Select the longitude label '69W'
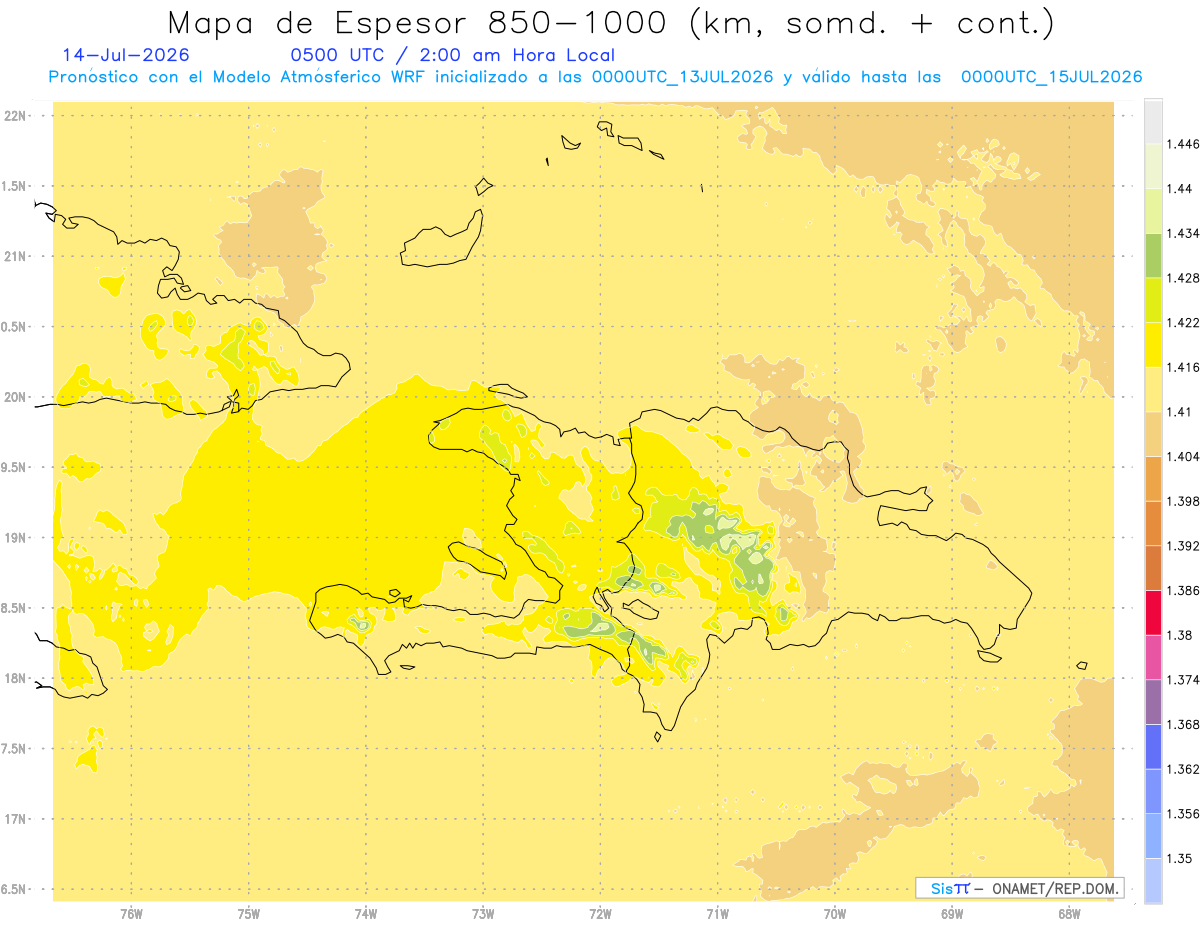 pyautogui.click(x=952, y=914)
